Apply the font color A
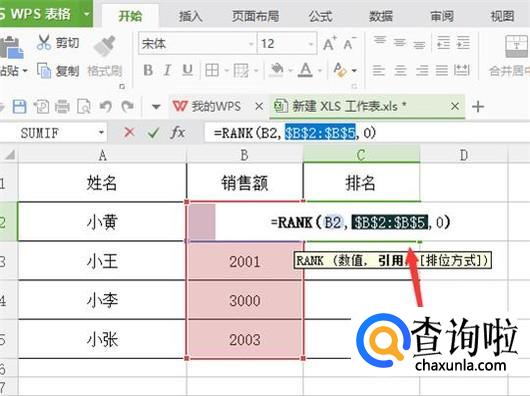This screenshot has height=396, width=530. pos(305,70)
